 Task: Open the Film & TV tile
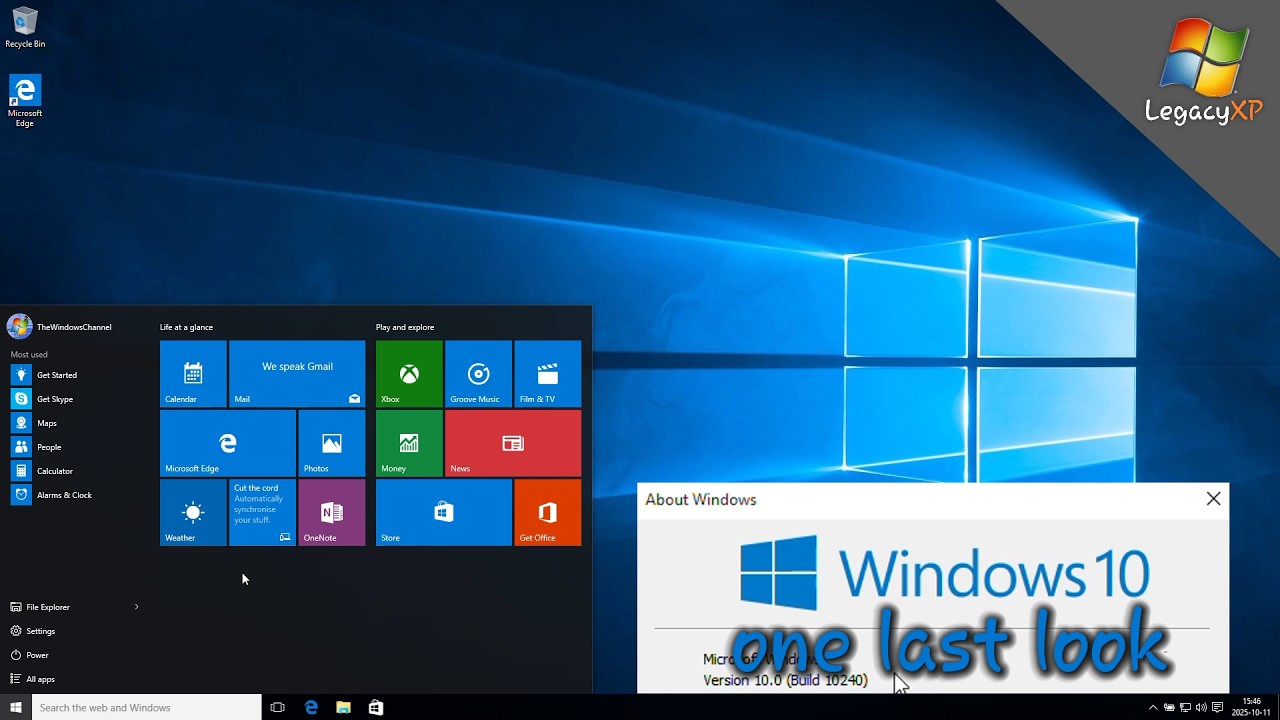tap(547, 374)
